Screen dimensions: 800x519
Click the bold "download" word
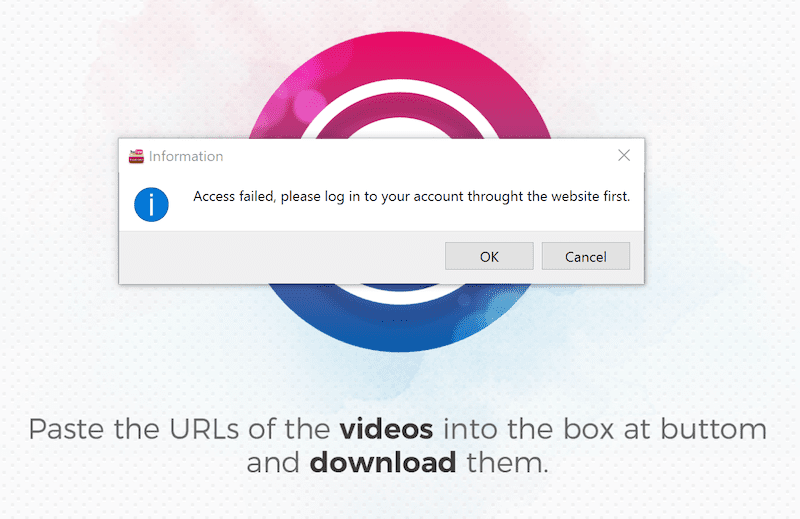(383, 464)
